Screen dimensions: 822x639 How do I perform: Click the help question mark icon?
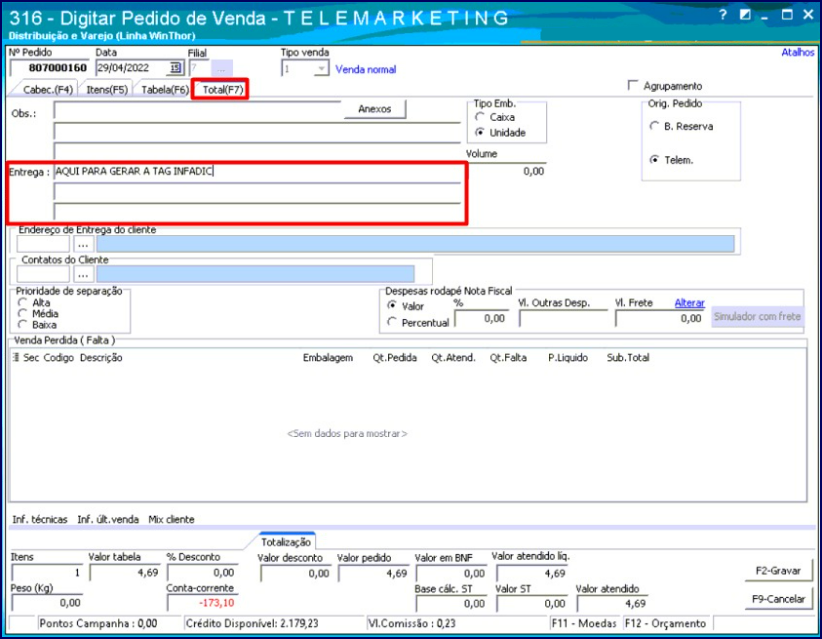(723, 15)
